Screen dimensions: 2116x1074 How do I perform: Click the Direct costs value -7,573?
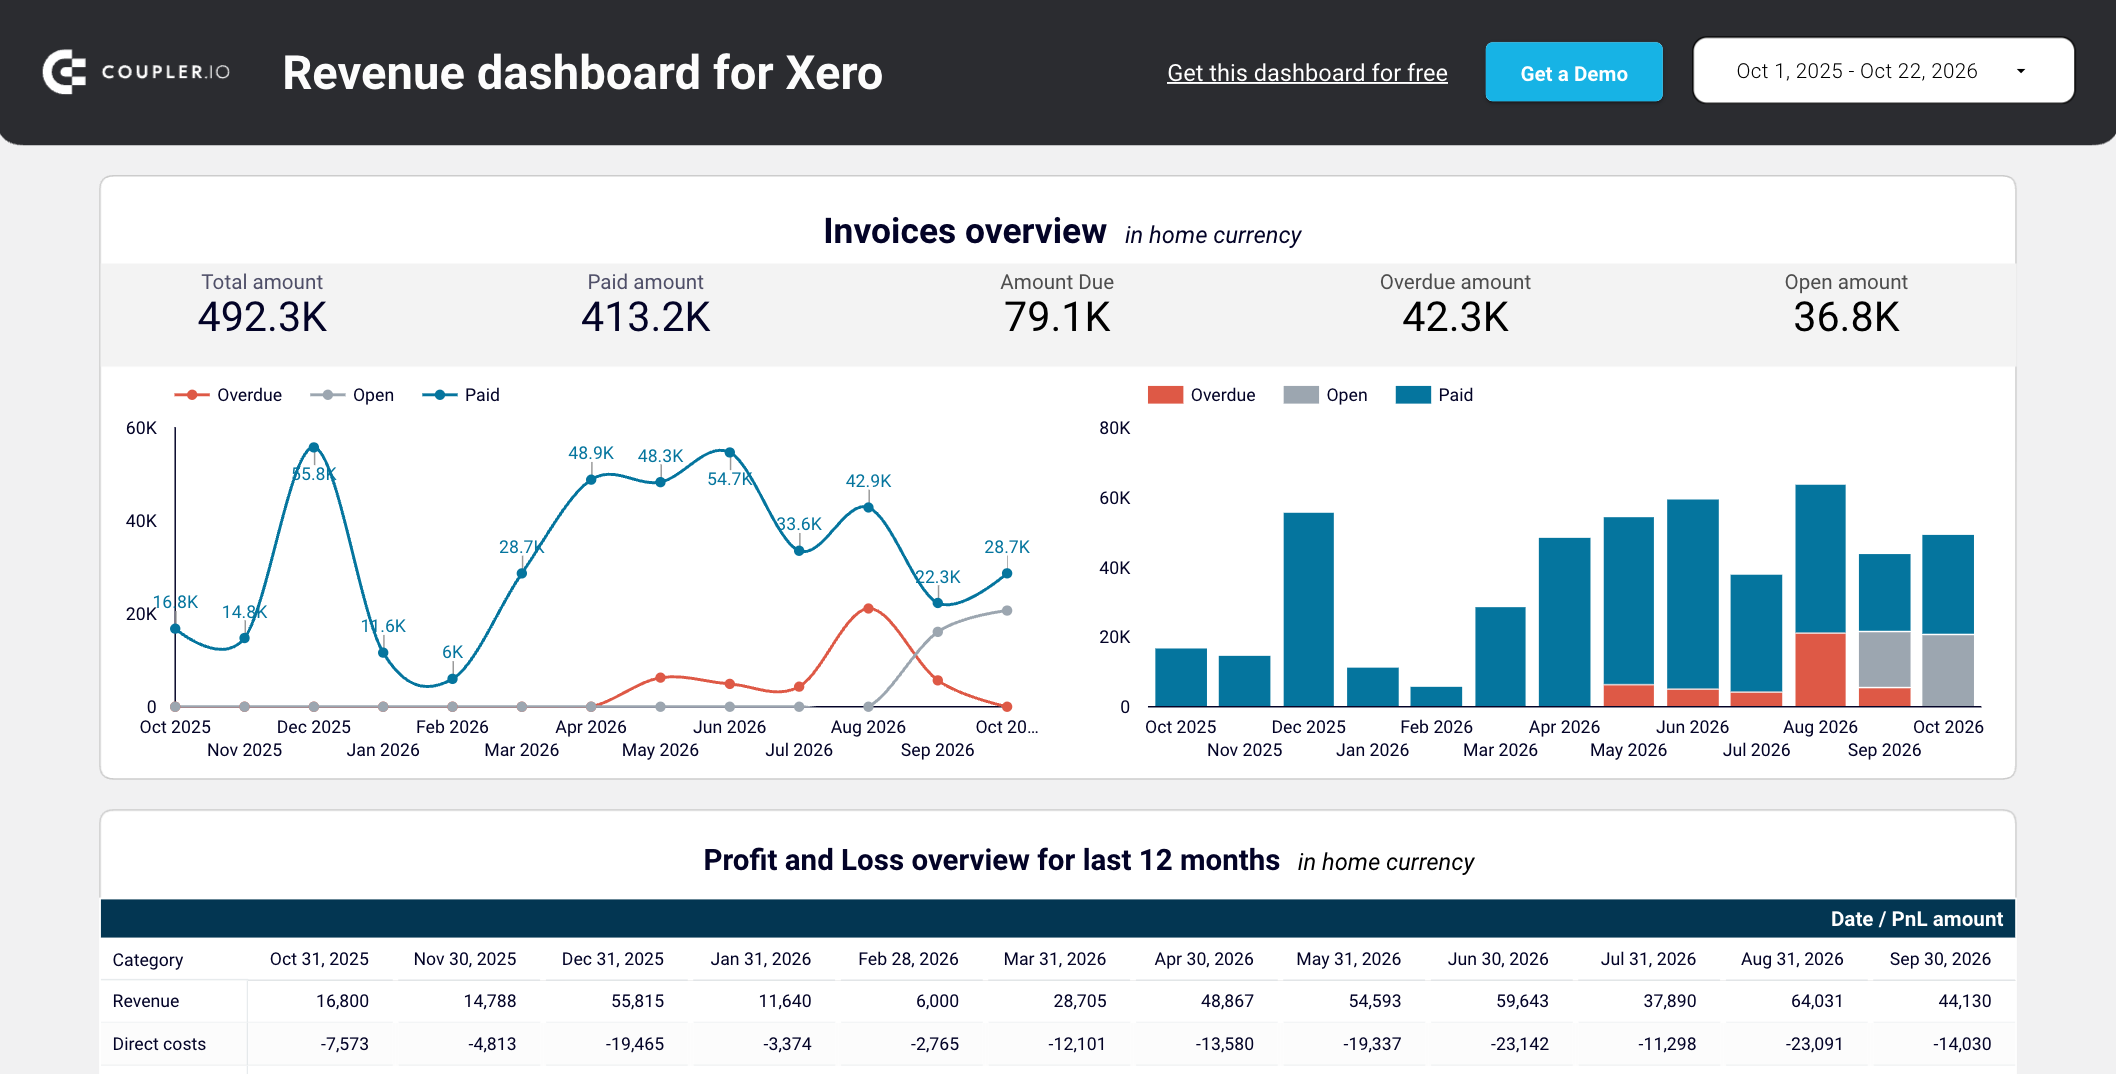(344, 1044)
